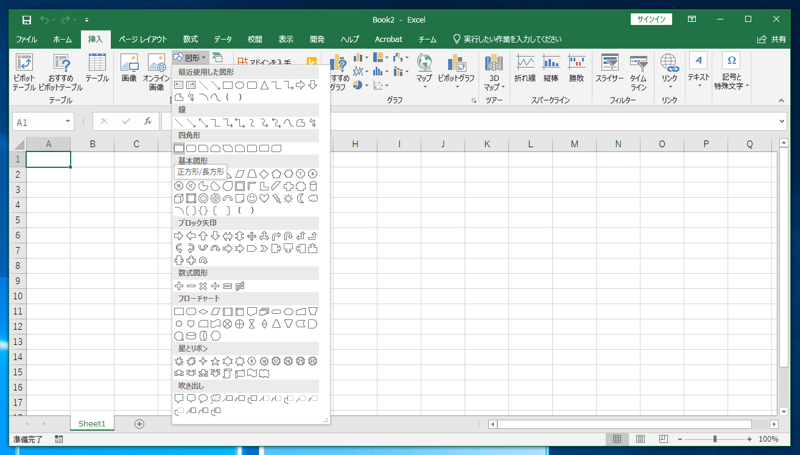Switch to the 数式 ribbon tab
800x455 pixels.
coord(190,39)
